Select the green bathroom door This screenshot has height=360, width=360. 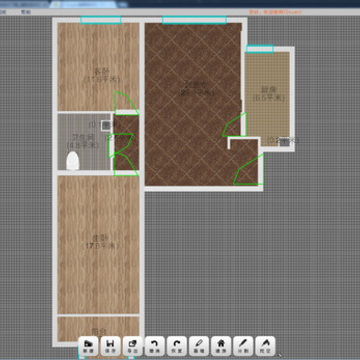120,145
